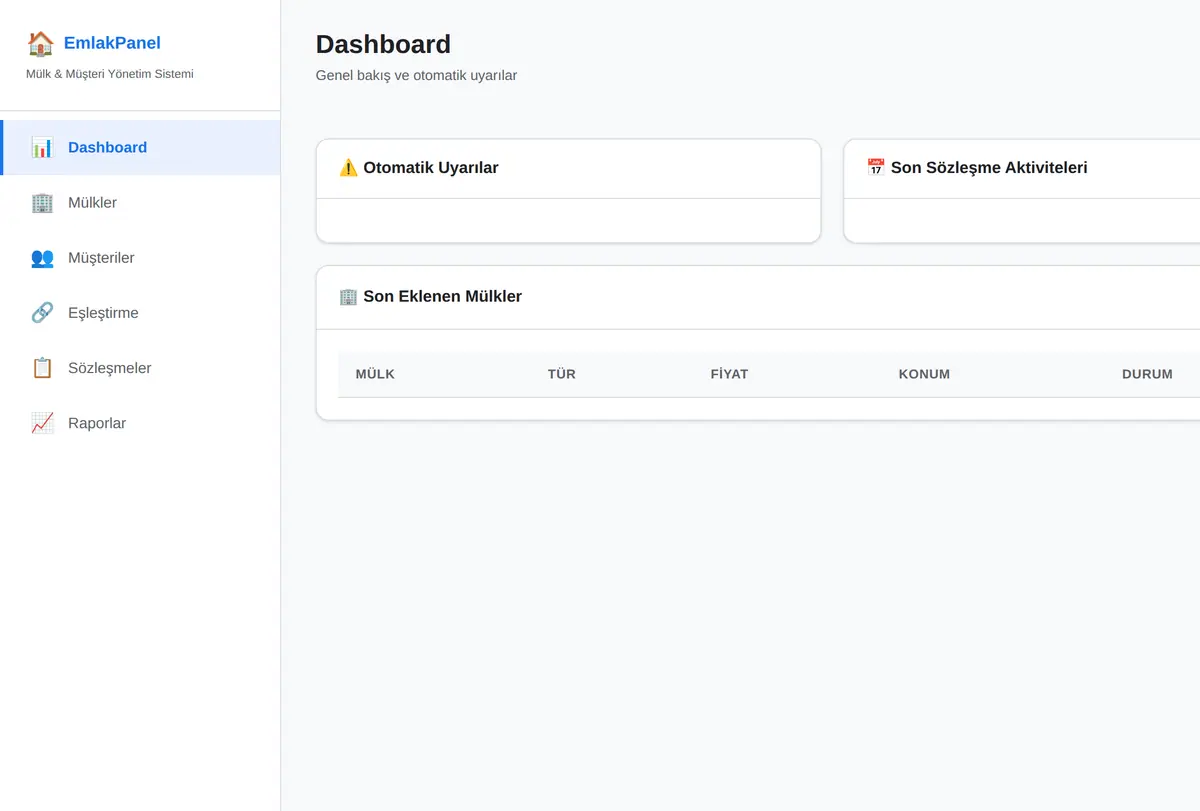Open the Sözleşmeler section
Screen dimensions: 1200x811
[x=140, y=368]
